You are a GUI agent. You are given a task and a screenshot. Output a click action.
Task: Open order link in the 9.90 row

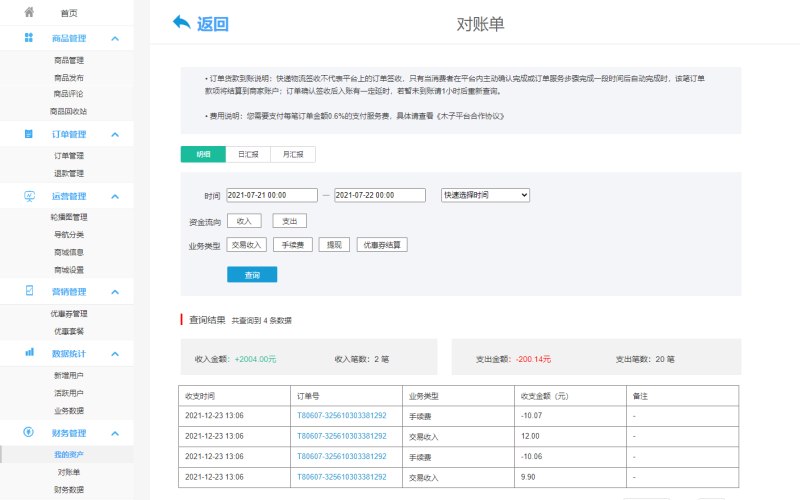(342, 477)
